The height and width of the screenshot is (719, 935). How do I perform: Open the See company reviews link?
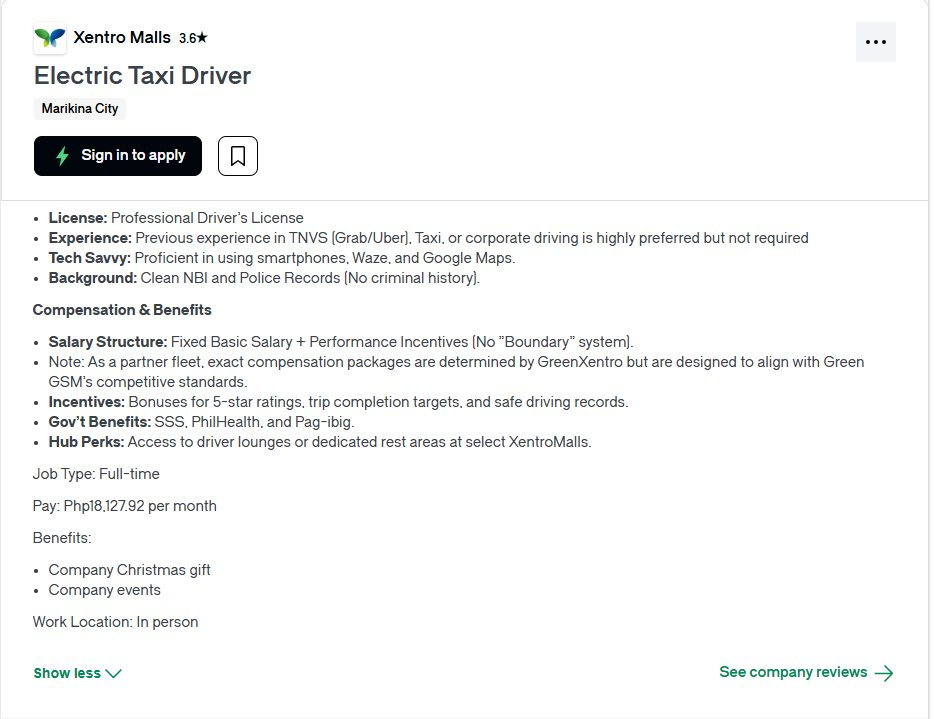pos(793,672)
